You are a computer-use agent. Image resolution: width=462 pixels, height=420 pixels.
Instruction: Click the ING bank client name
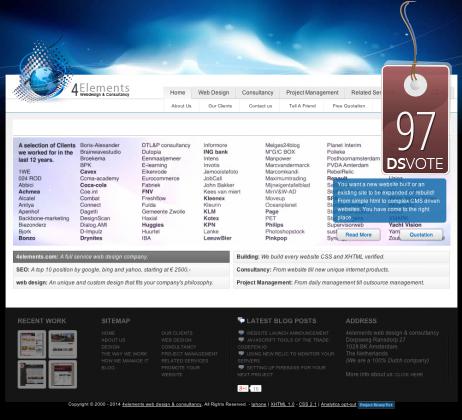tap(216, 152)
